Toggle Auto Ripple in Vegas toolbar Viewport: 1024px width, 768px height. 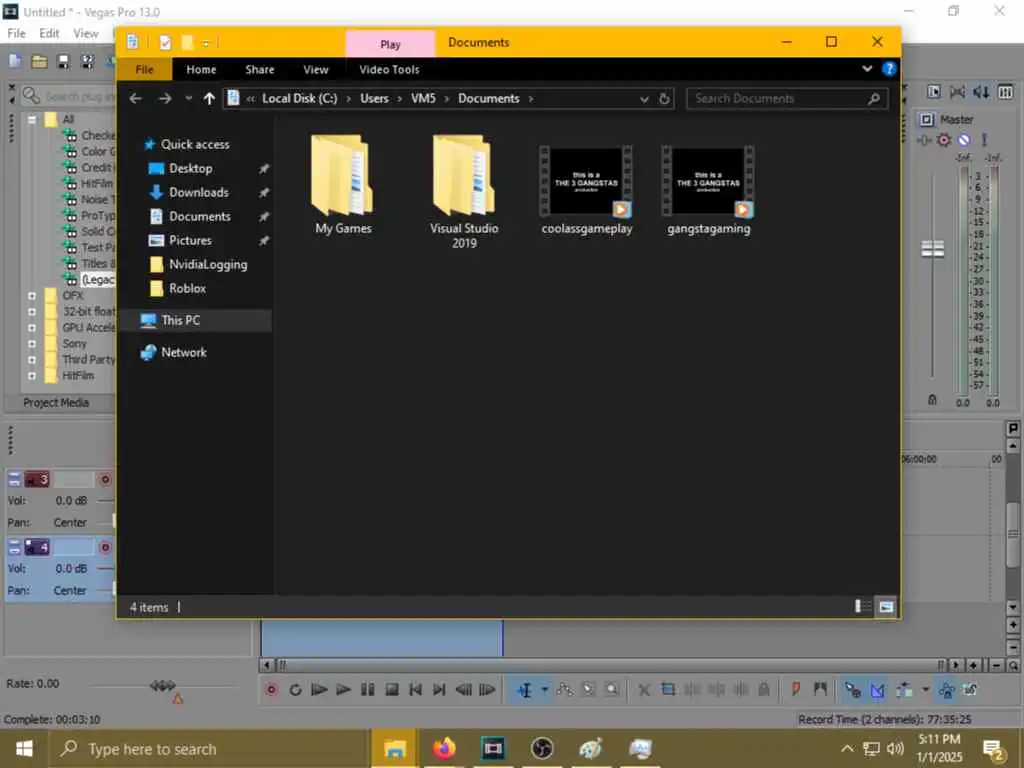coord(904,690)
